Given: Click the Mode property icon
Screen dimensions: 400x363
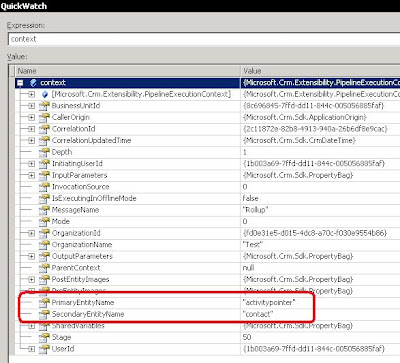Looking at the screenshot, I should click(44, 222).
